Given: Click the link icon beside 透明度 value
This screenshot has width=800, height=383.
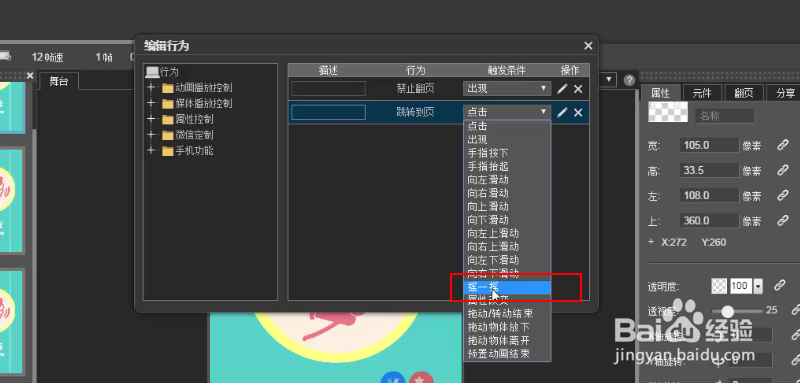Looking at the screenshot, I should [x=779, y=286].
